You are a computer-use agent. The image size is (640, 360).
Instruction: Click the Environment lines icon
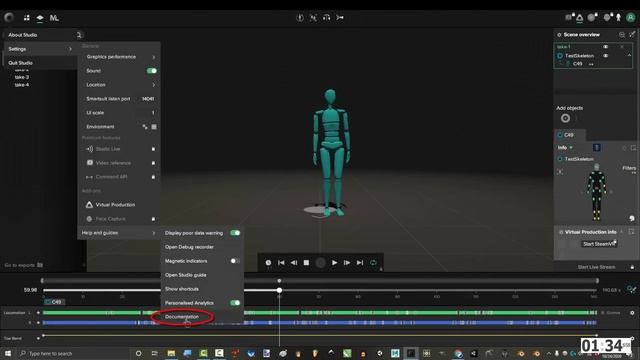(145, 127)
